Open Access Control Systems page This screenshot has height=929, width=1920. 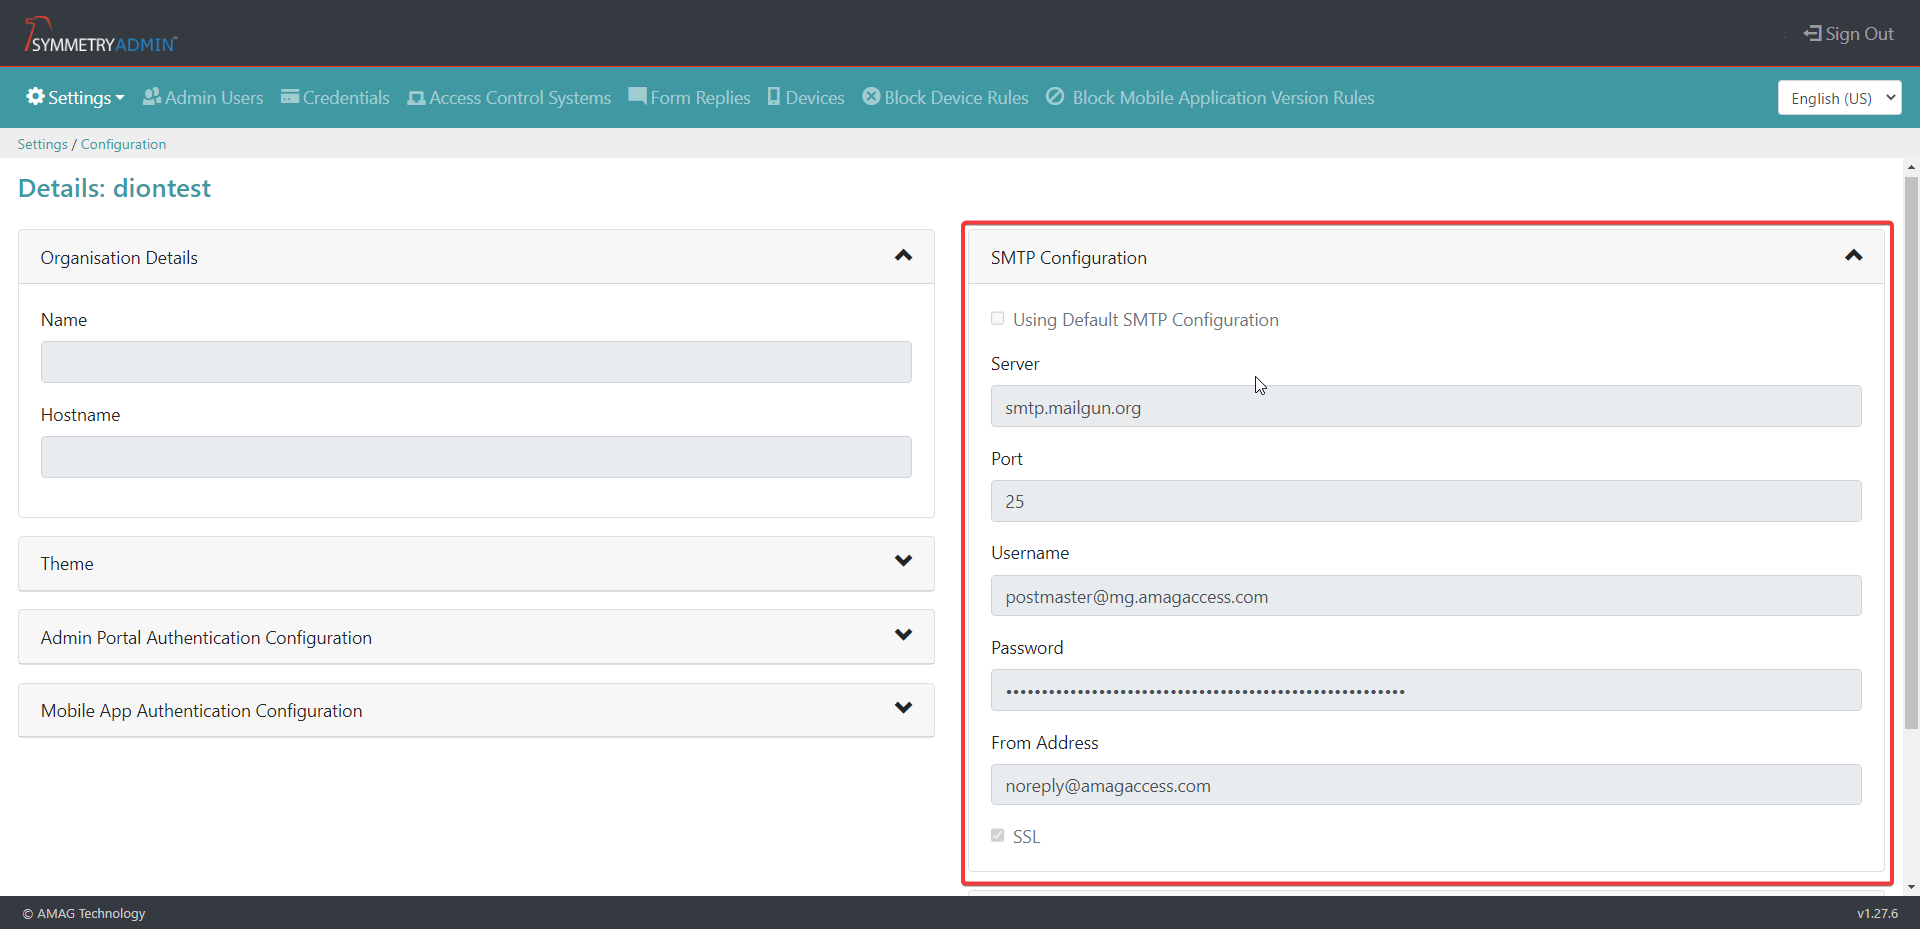pos(509,97)
